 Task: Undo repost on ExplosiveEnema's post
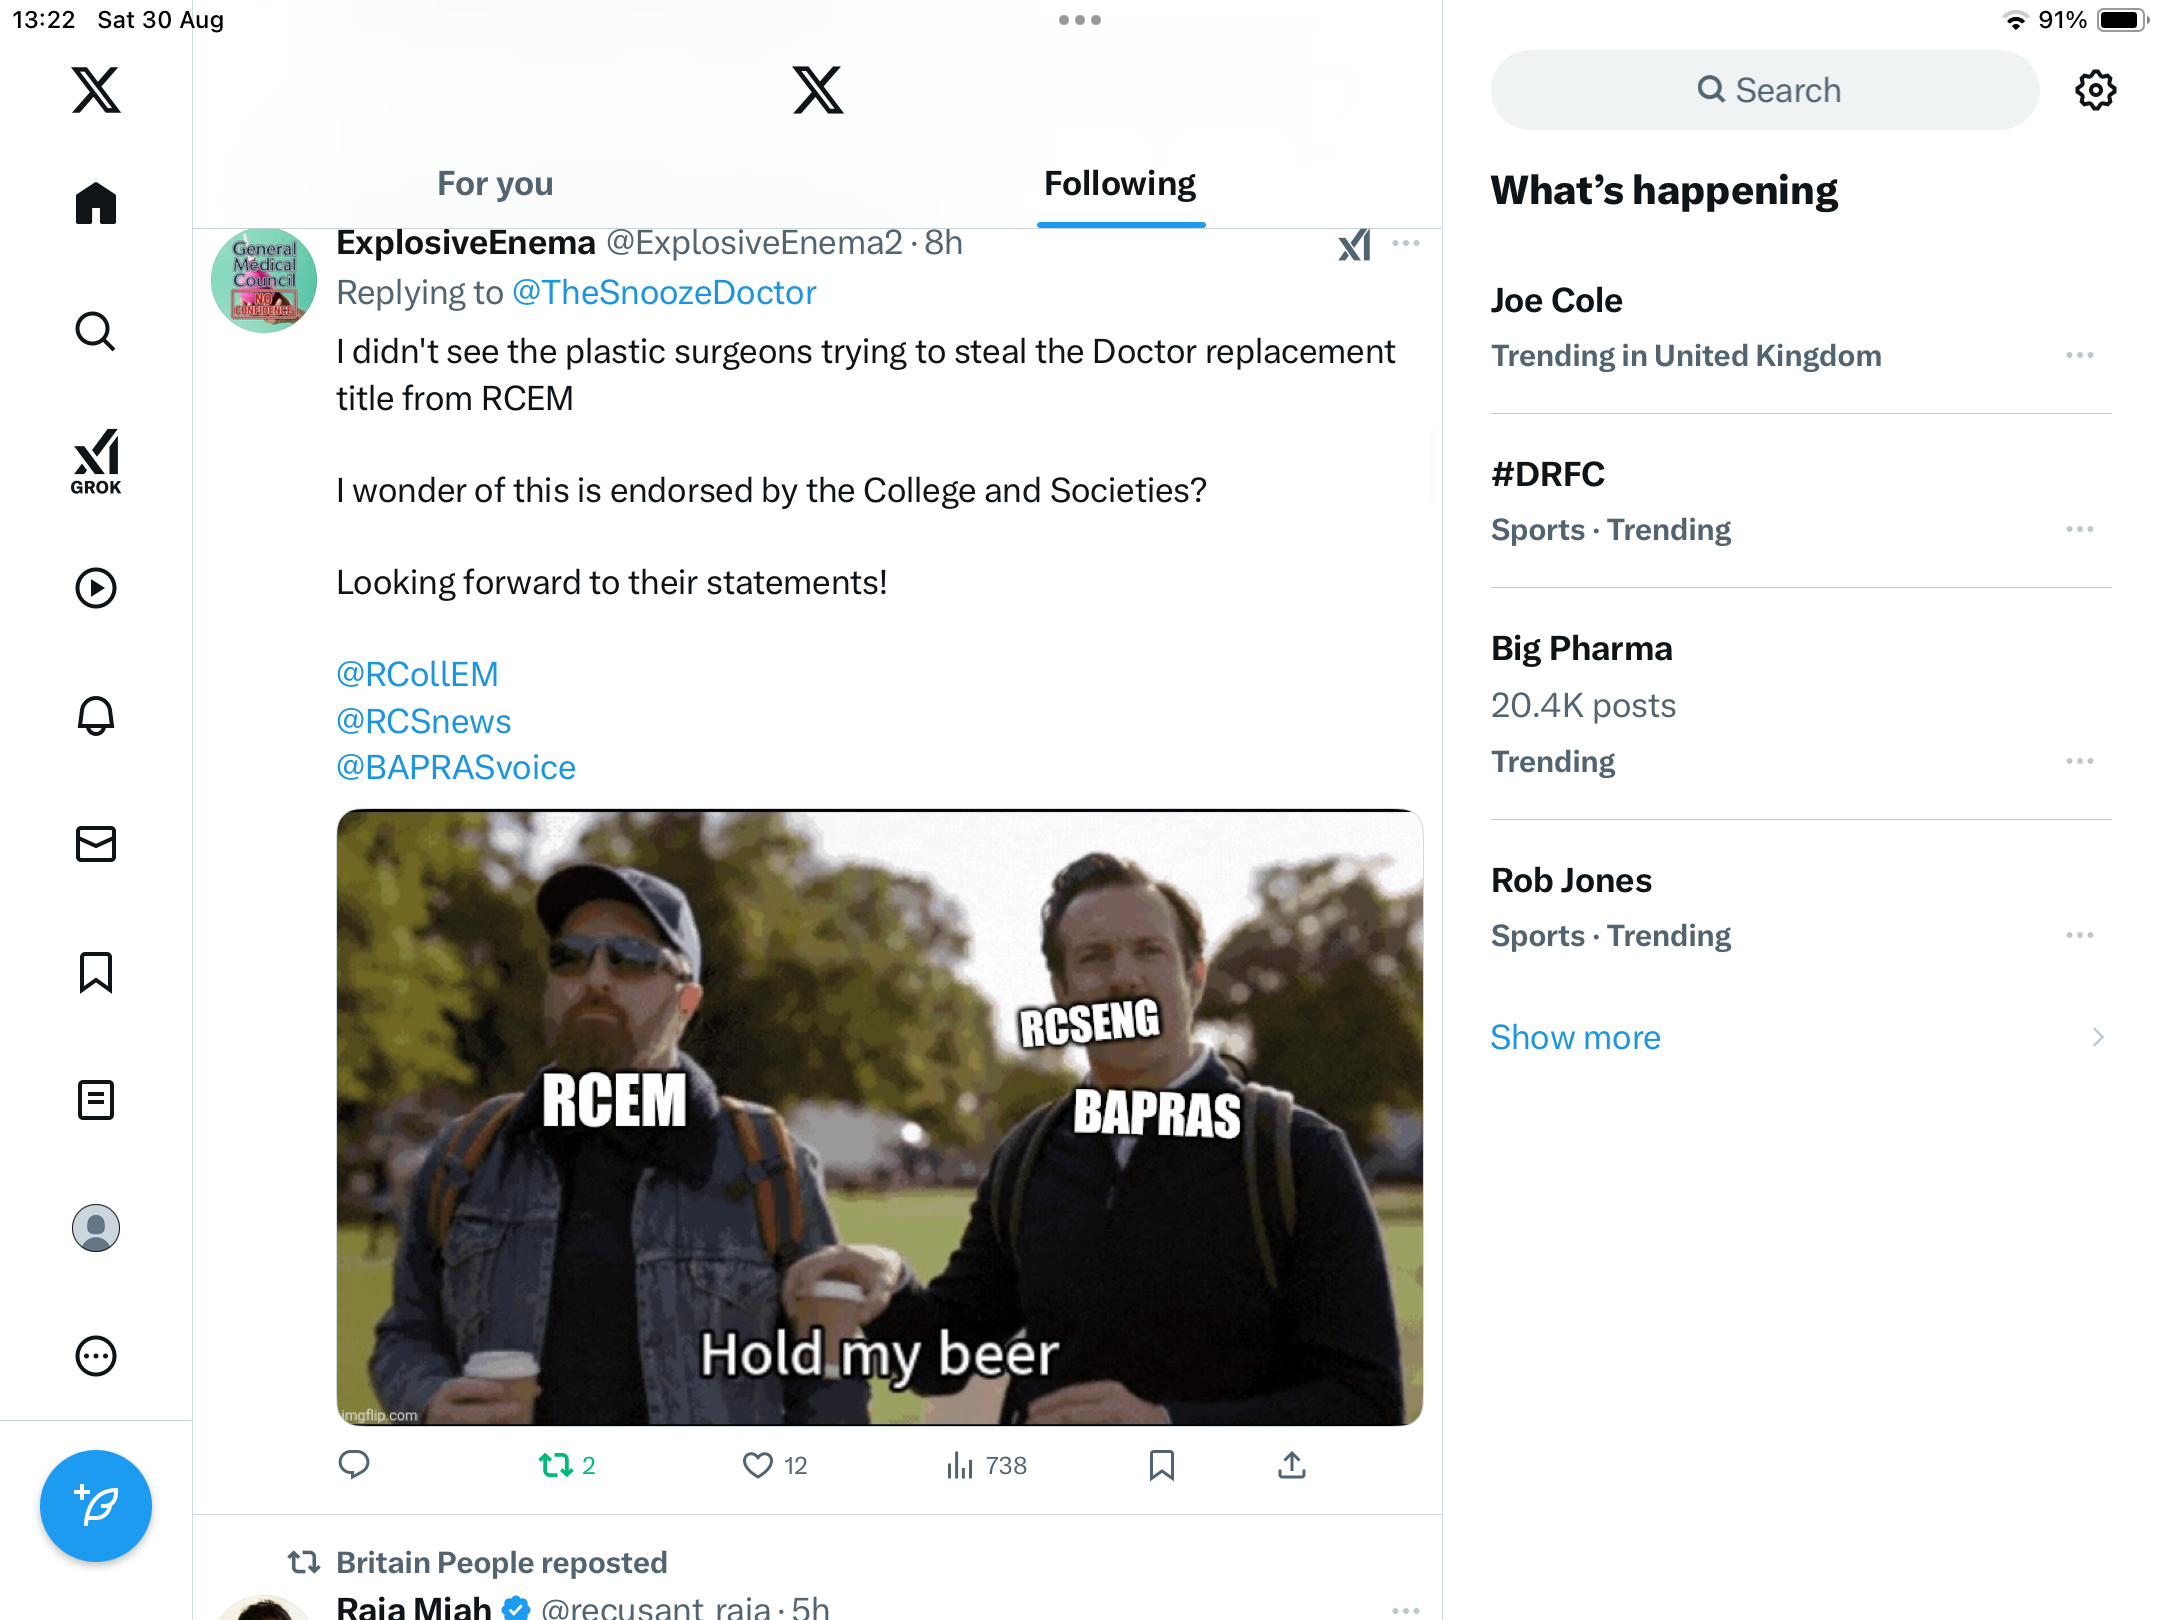(x=556, y=1466)
